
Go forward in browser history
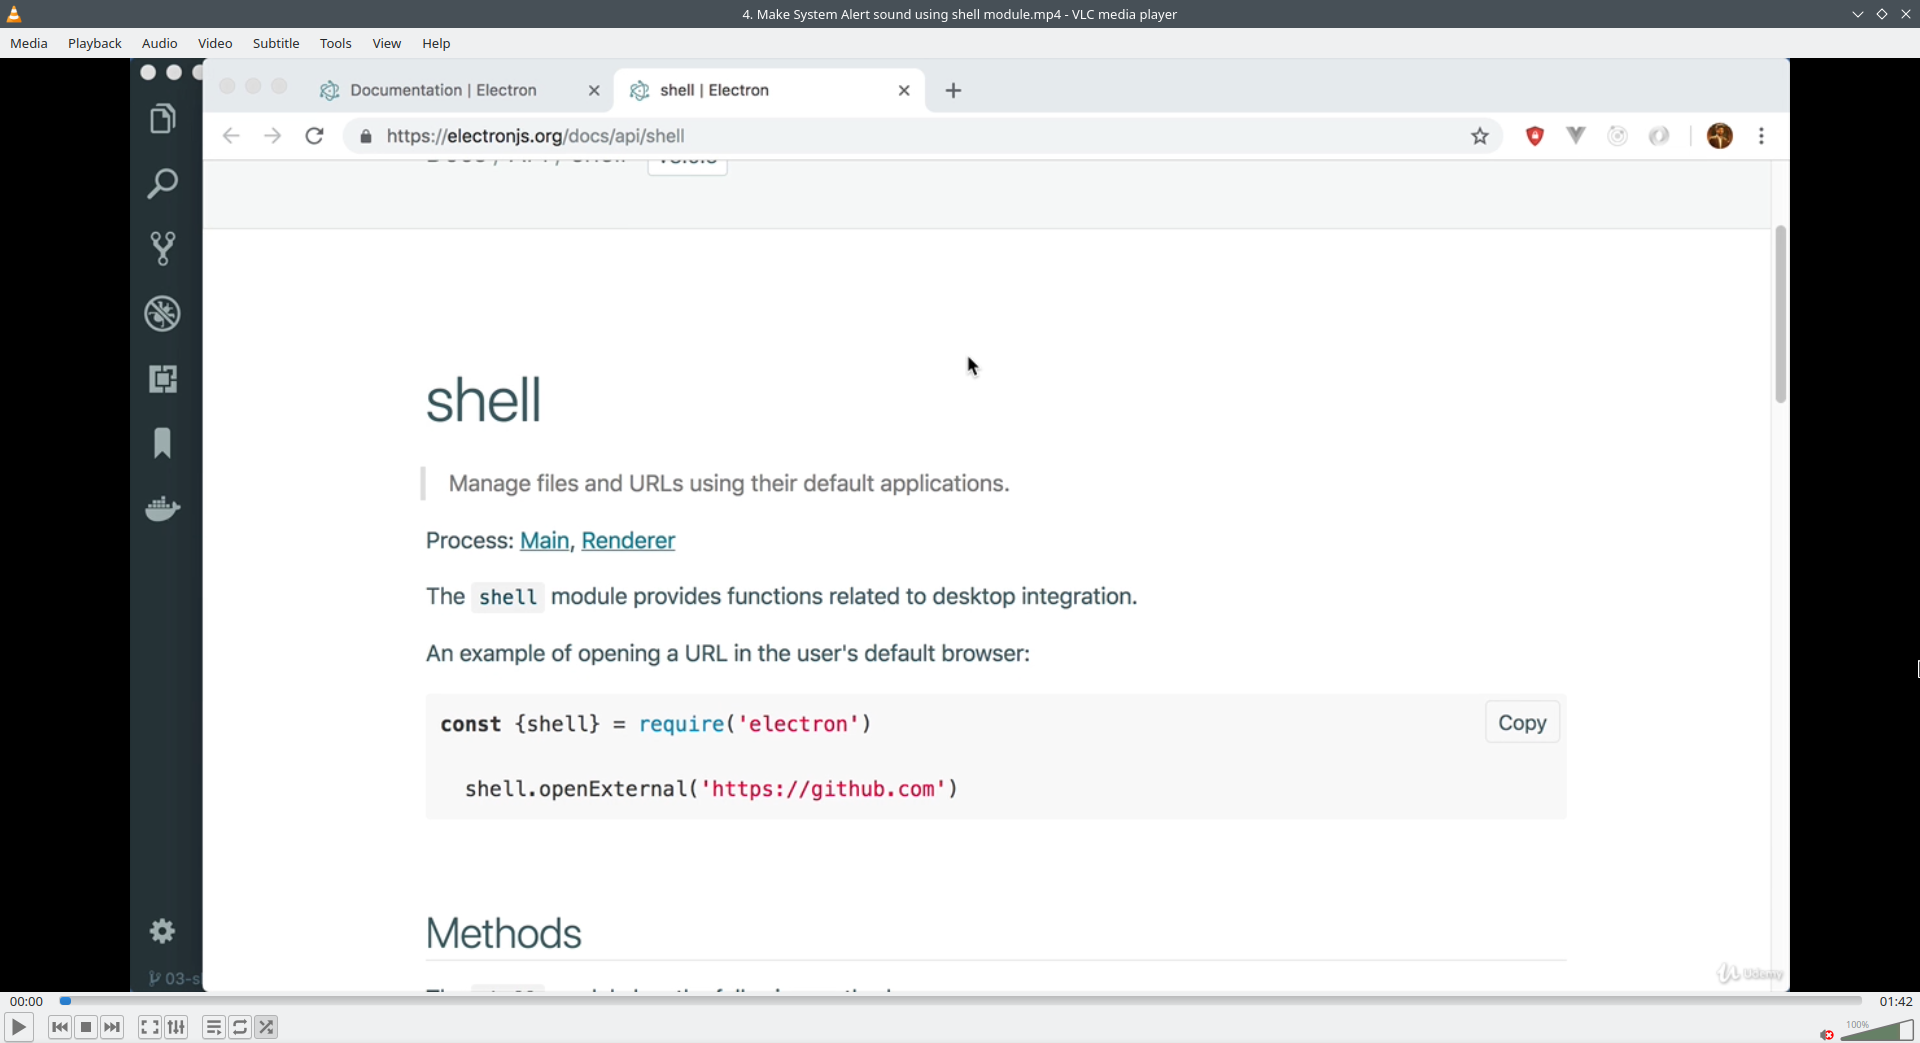coord(273,136)
